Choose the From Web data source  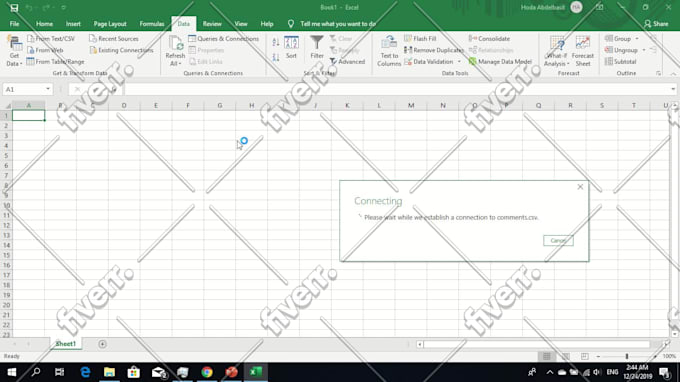[45, 50]
